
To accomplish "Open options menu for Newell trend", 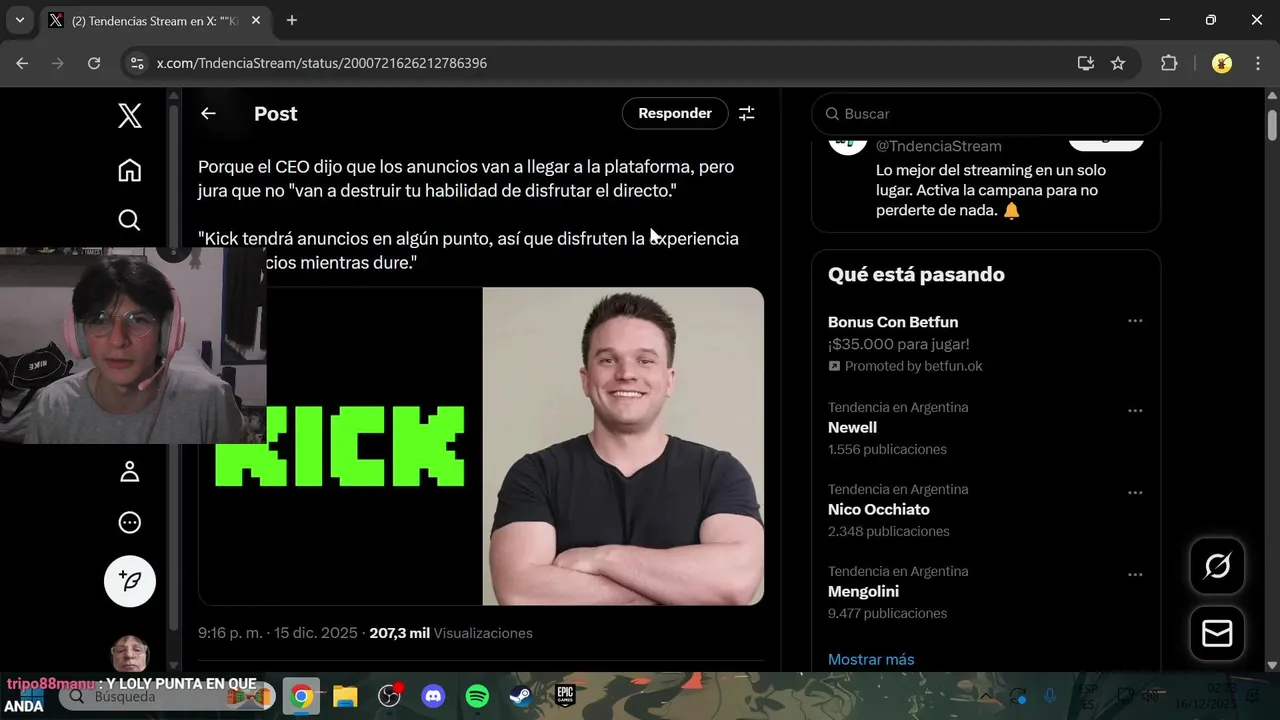I will [1135, 411].
